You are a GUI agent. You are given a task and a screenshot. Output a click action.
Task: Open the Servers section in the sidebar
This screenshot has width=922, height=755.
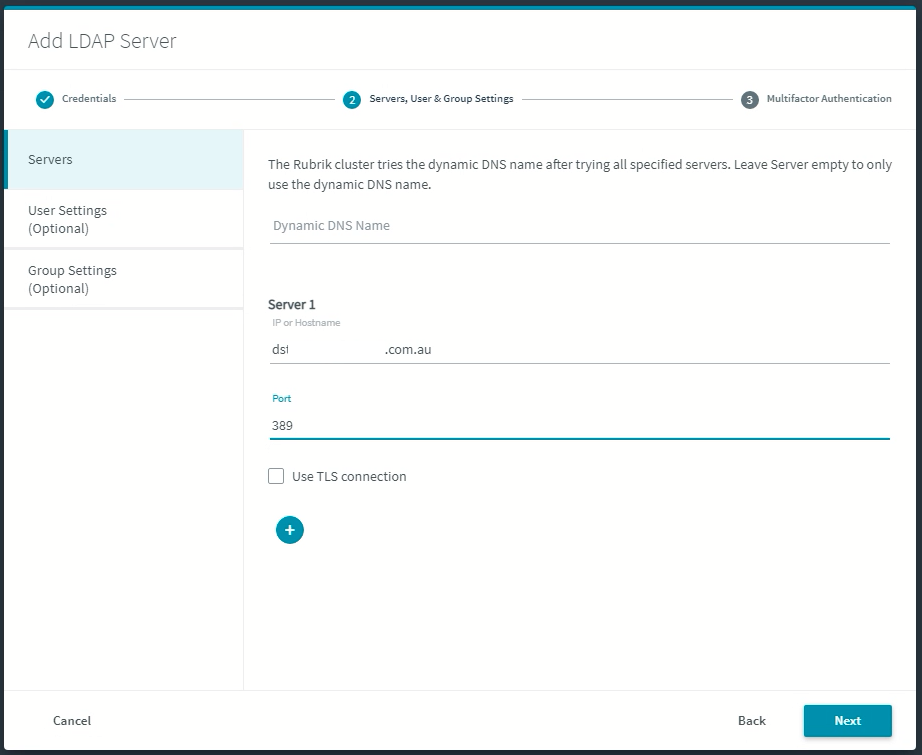[x=123, y=159]
